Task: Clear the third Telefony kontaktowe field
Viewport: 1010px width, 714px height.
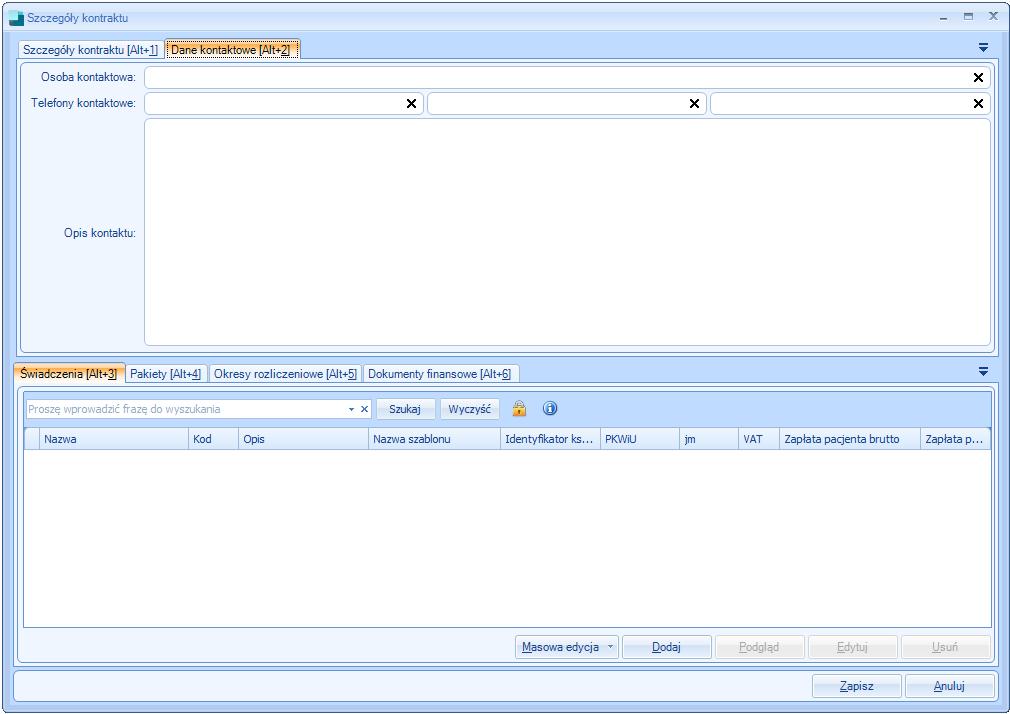Action: [x=978, y=104]
